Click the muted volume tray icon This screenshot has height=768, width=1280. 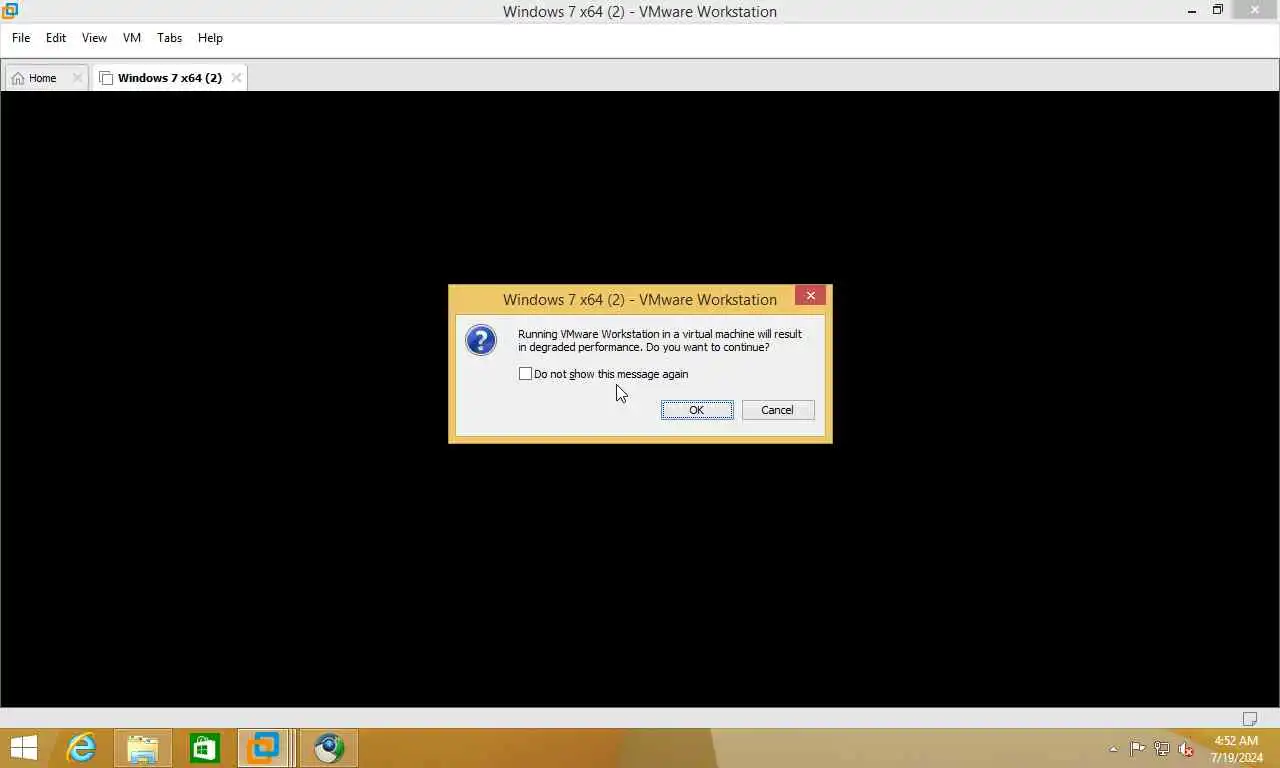[x=1186, y=749]
